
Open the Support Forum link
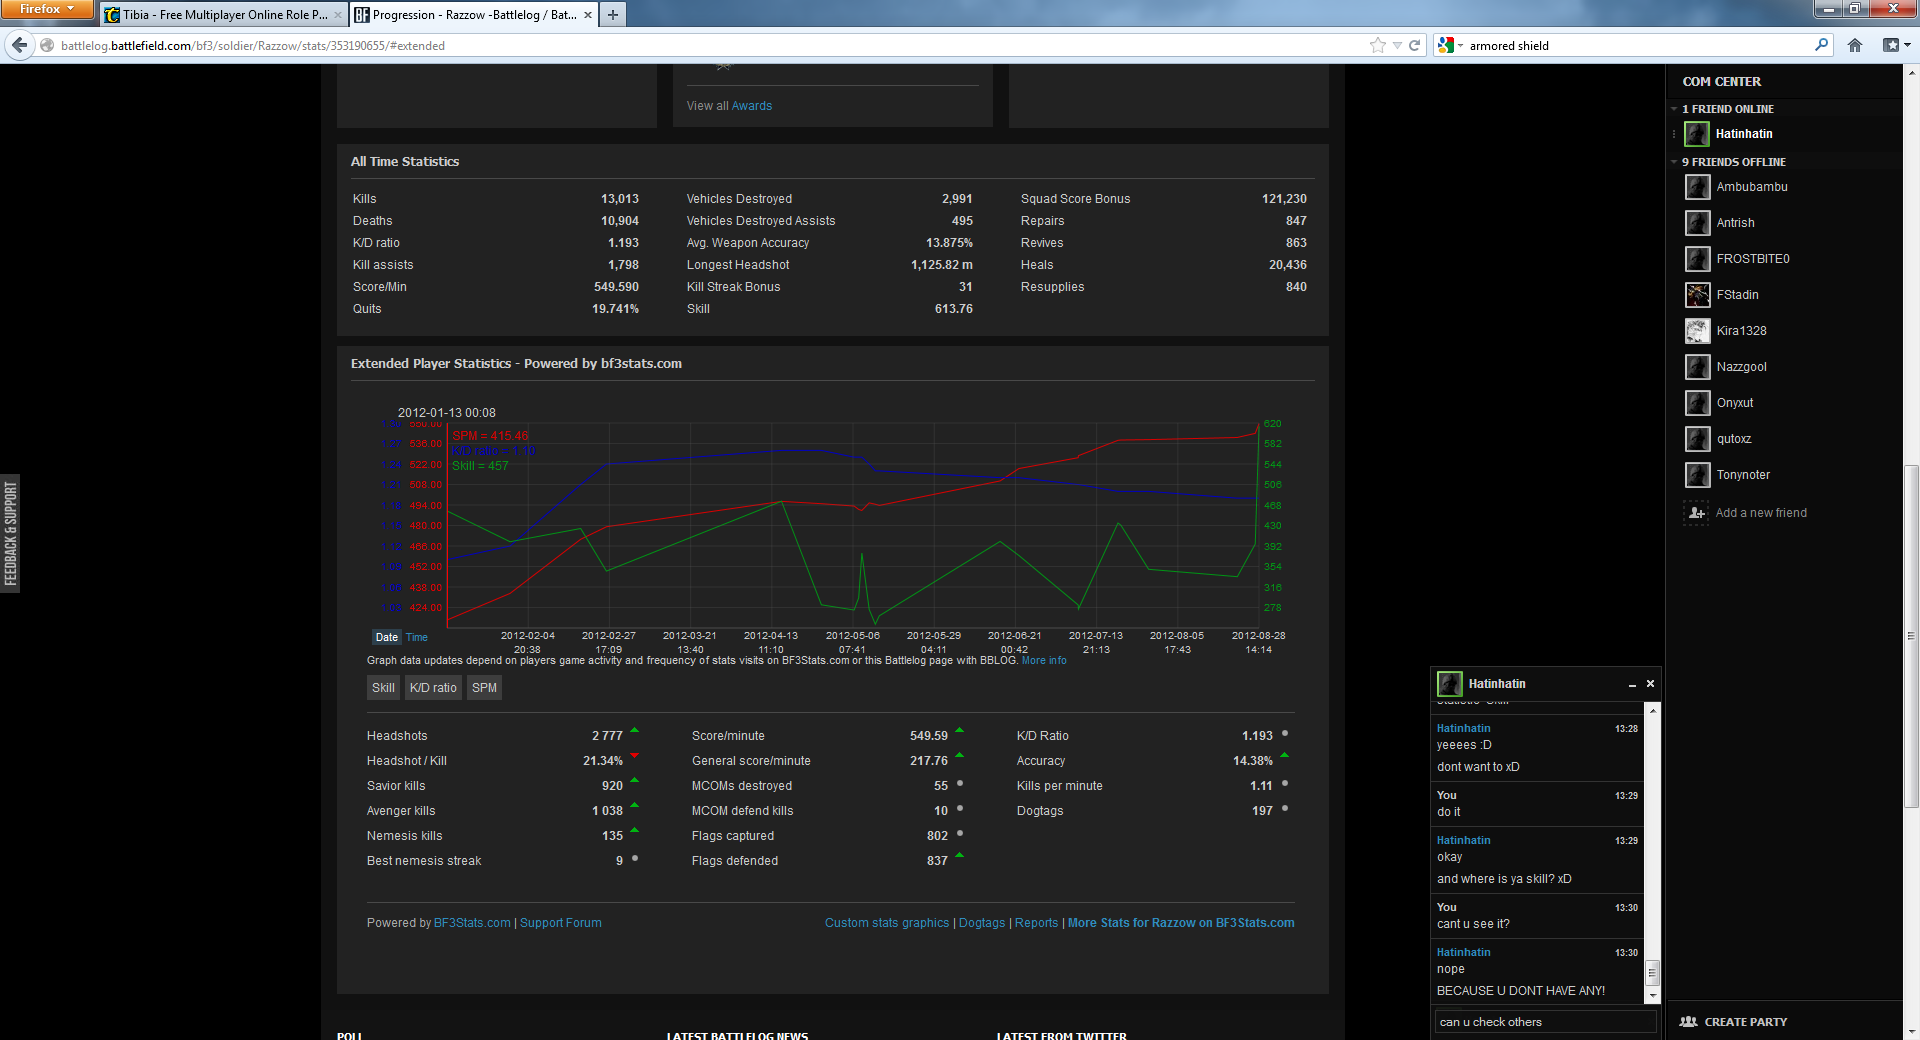(x=561, y=923)
